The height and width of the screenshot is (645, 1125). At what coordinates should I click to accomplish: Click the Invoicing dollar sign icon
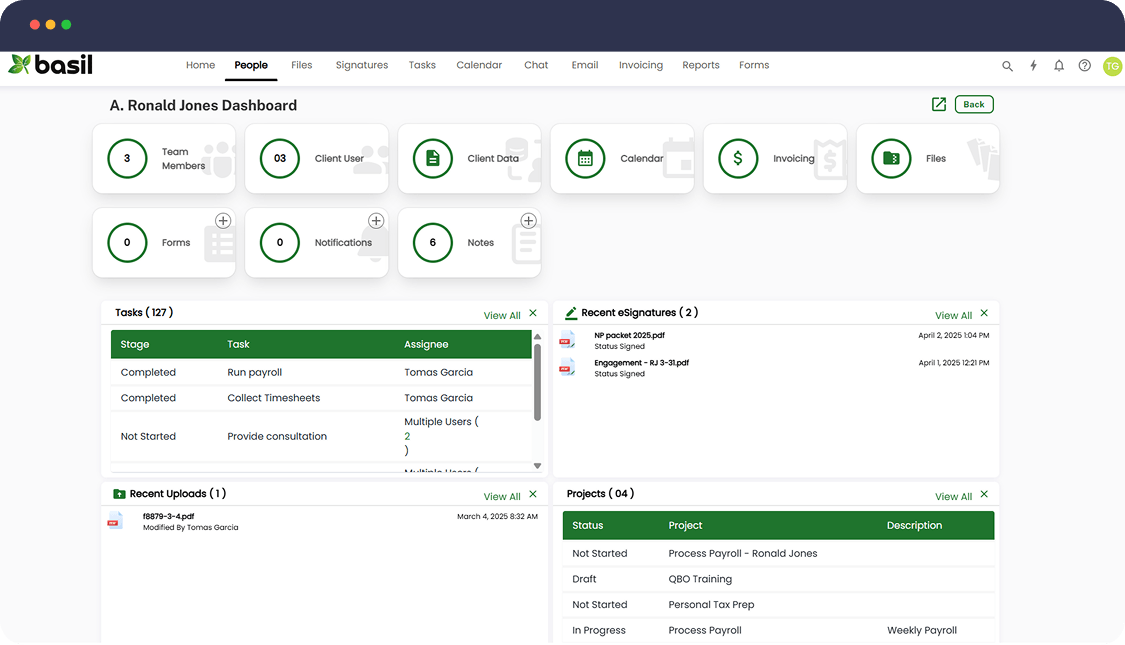(738, 159)
